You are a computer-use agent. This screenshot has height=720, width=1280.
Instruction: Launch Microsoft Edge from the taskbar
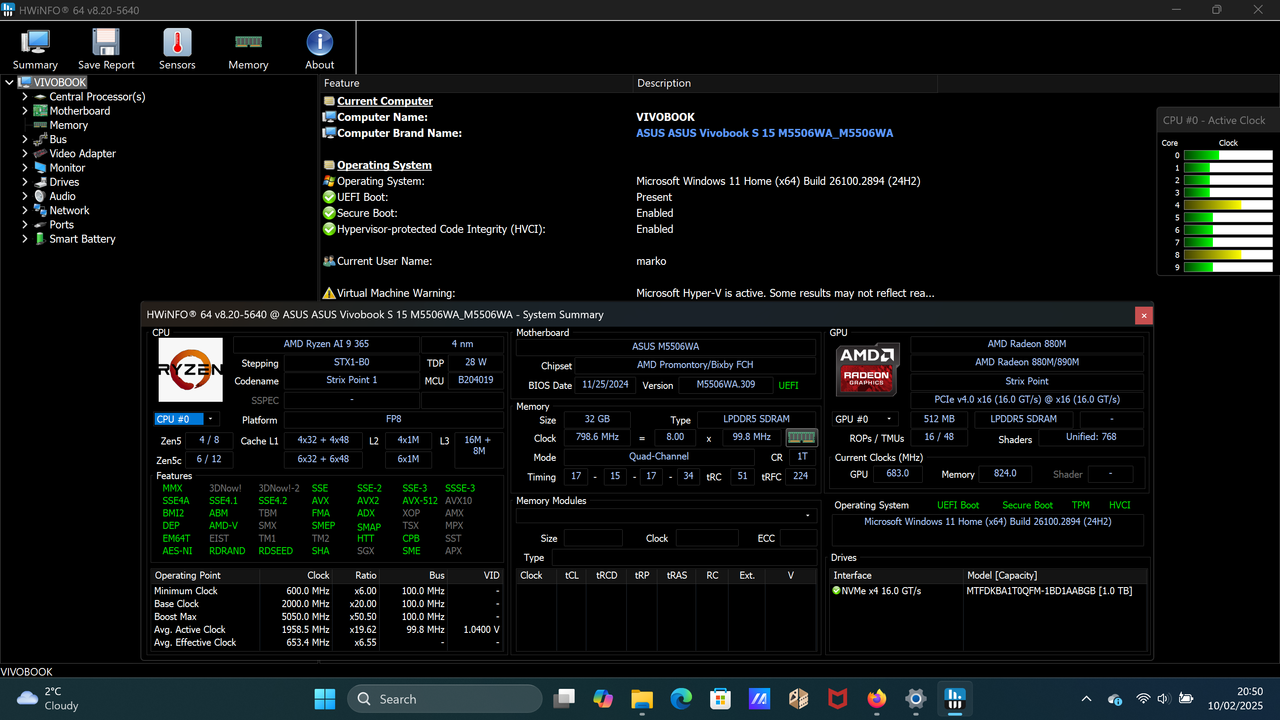pos(680,698)
